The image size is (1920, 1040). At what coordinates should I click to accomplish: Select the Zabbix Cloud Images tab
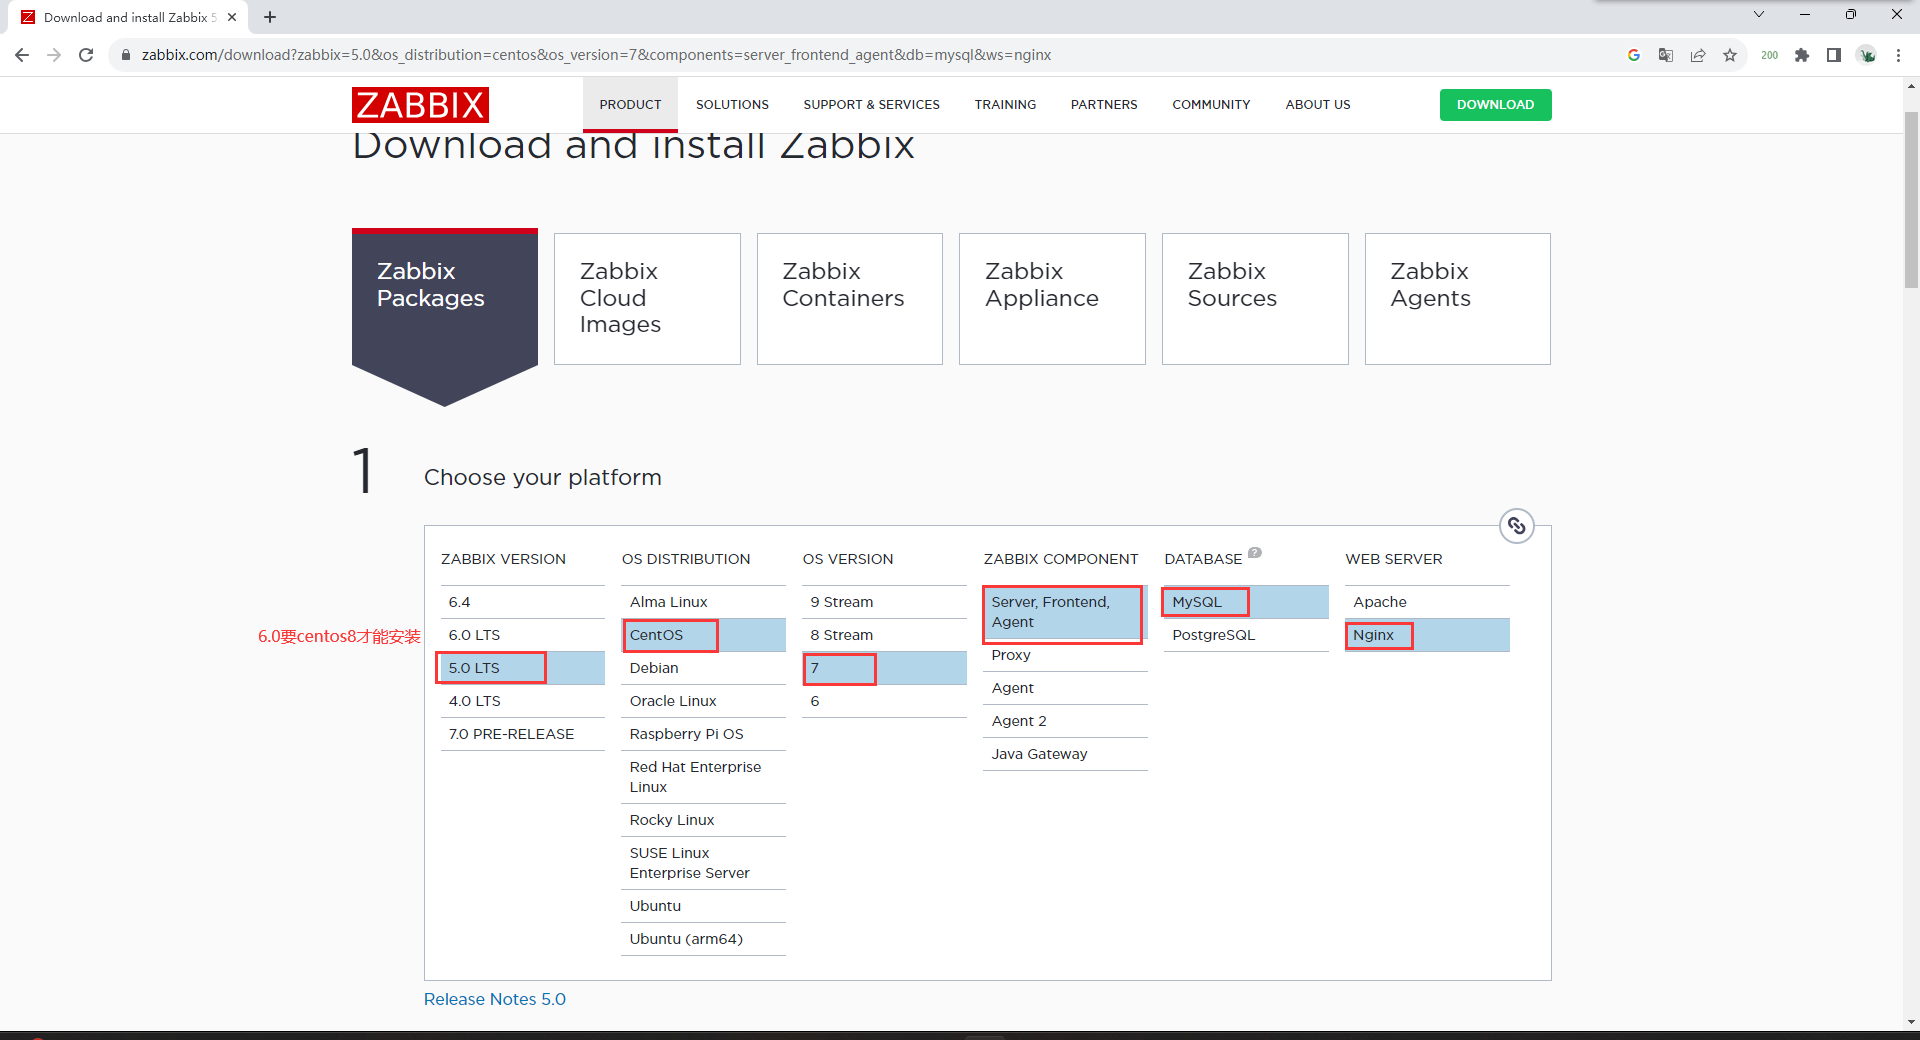[647, 299]
